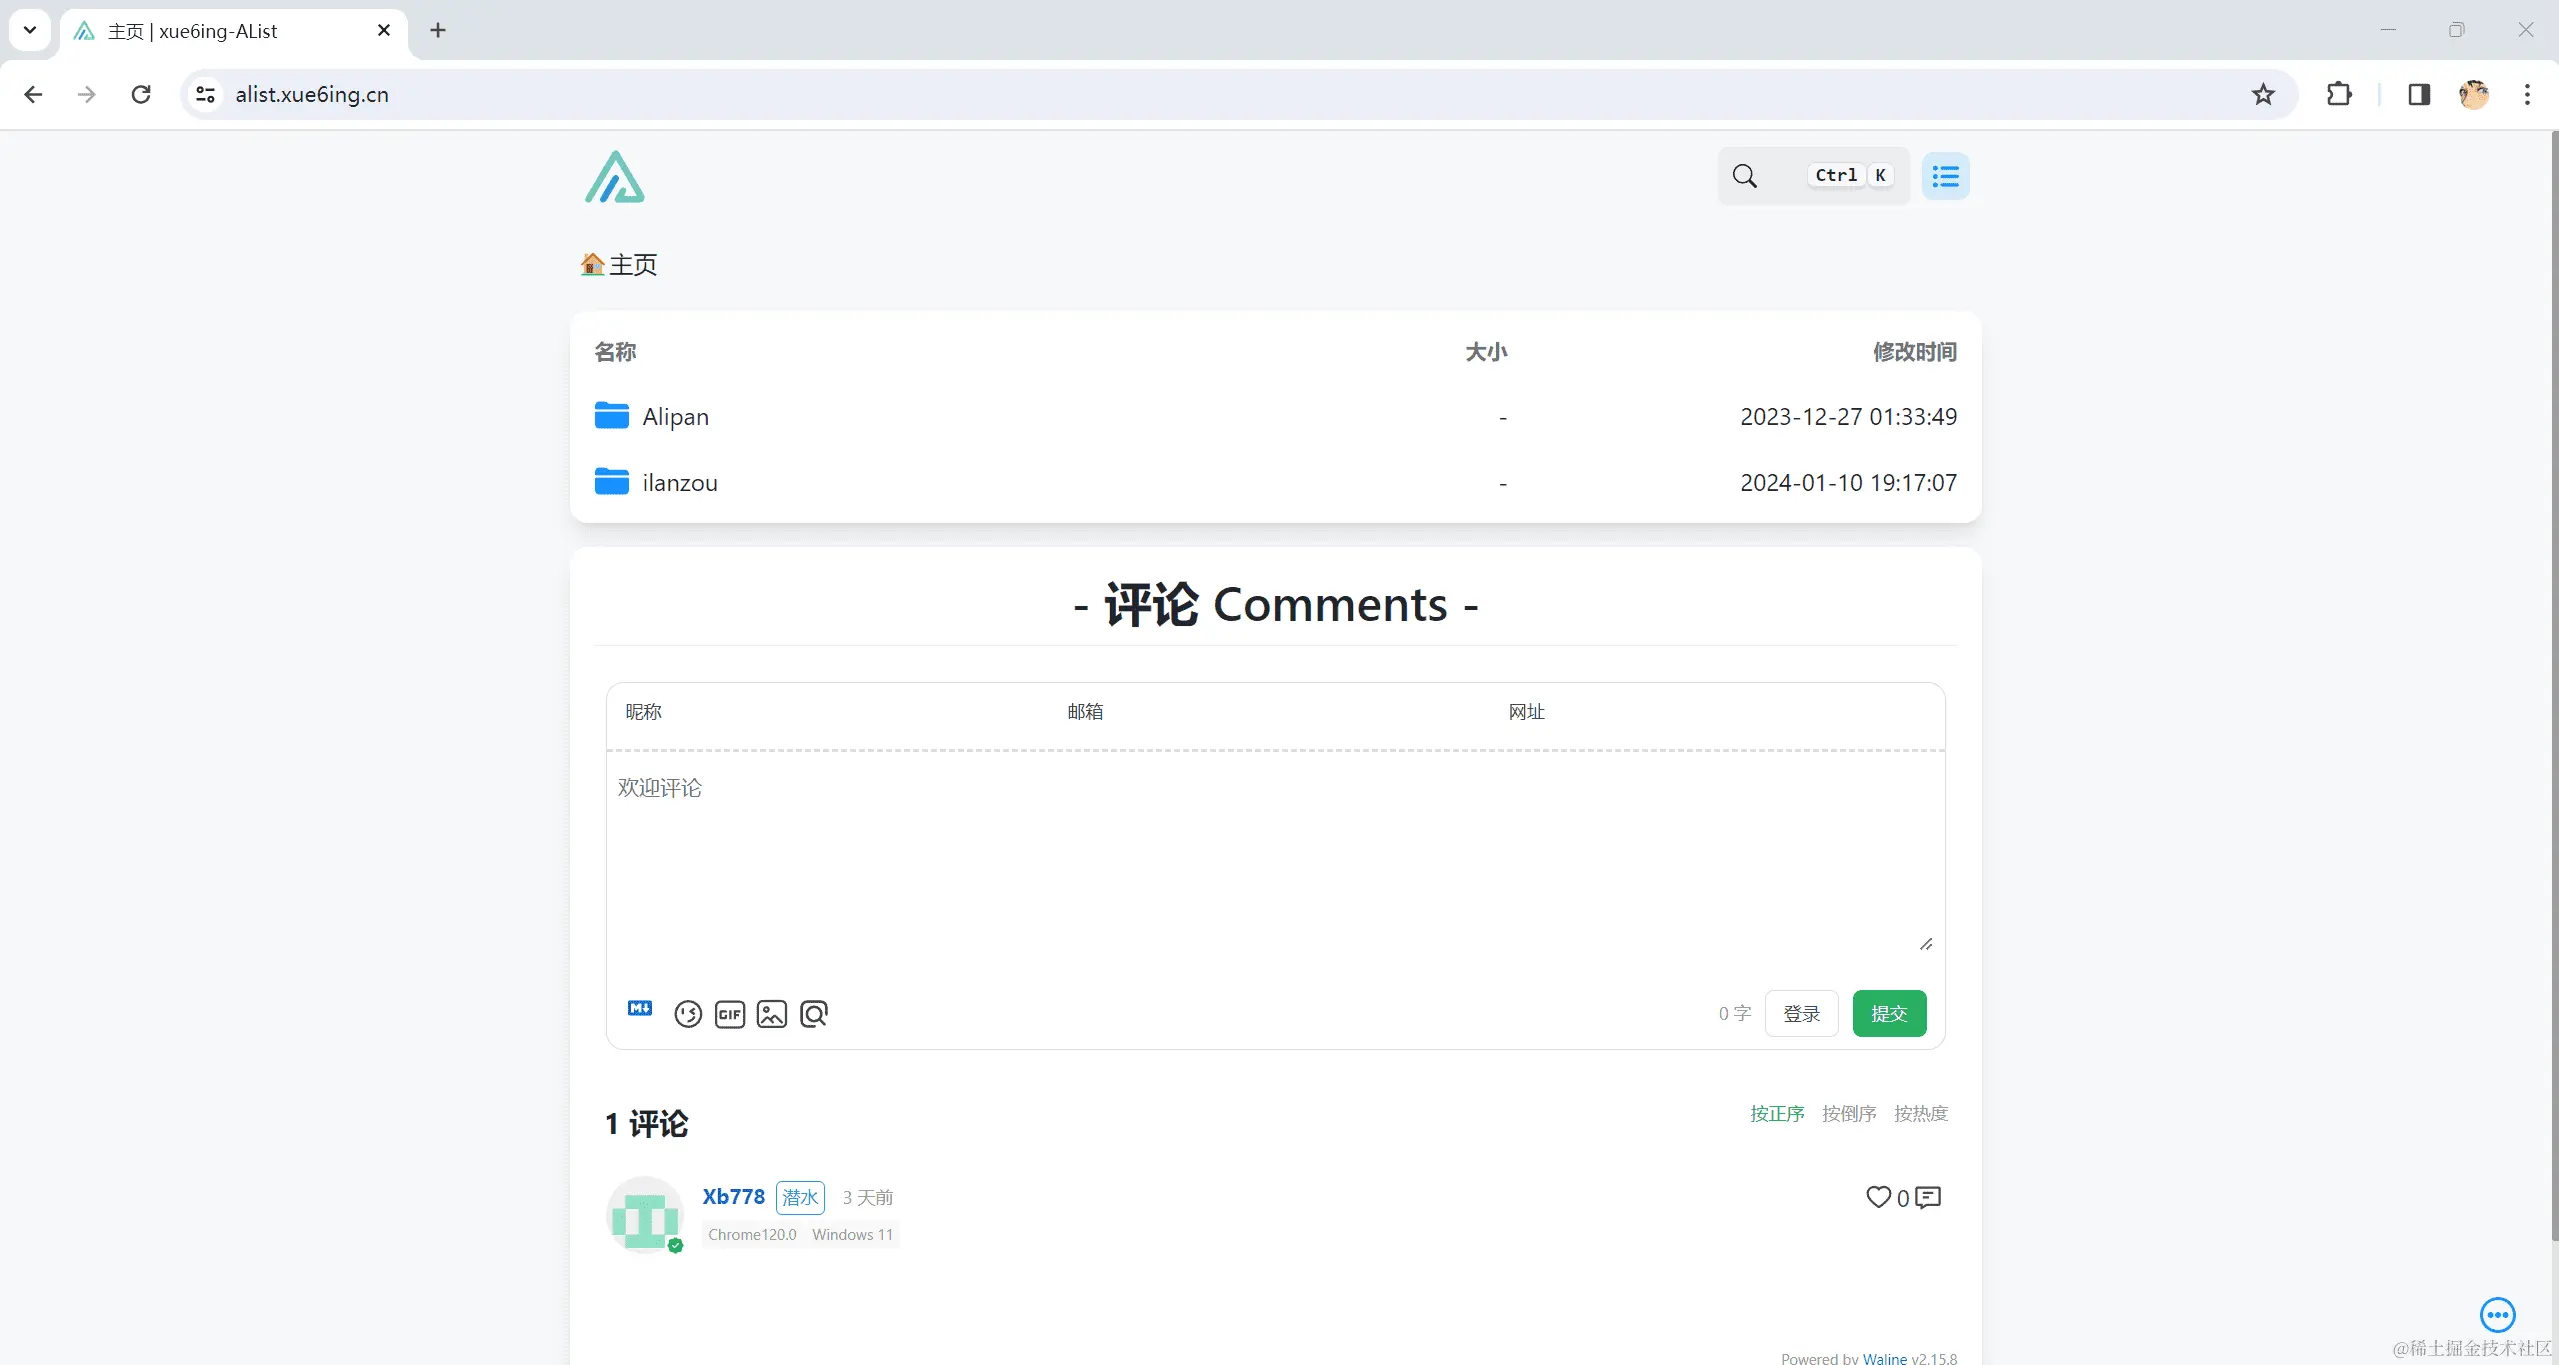Click the Markdown guide icon in comment toolbar
The height and width of the screenshot is (1365, 2559).
click(640, 1008)
